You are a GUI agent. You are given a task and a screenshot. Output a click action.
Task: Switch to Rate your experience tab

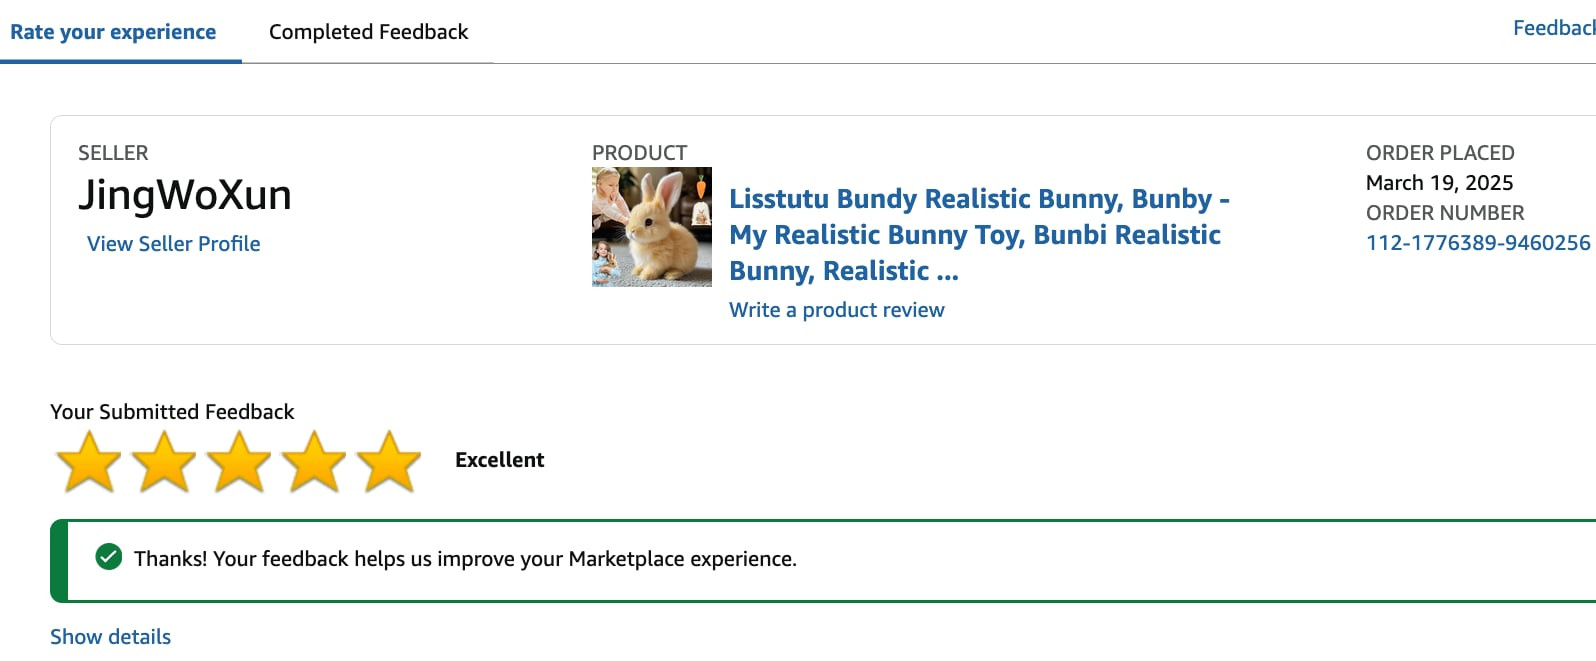tap(113, 32)
